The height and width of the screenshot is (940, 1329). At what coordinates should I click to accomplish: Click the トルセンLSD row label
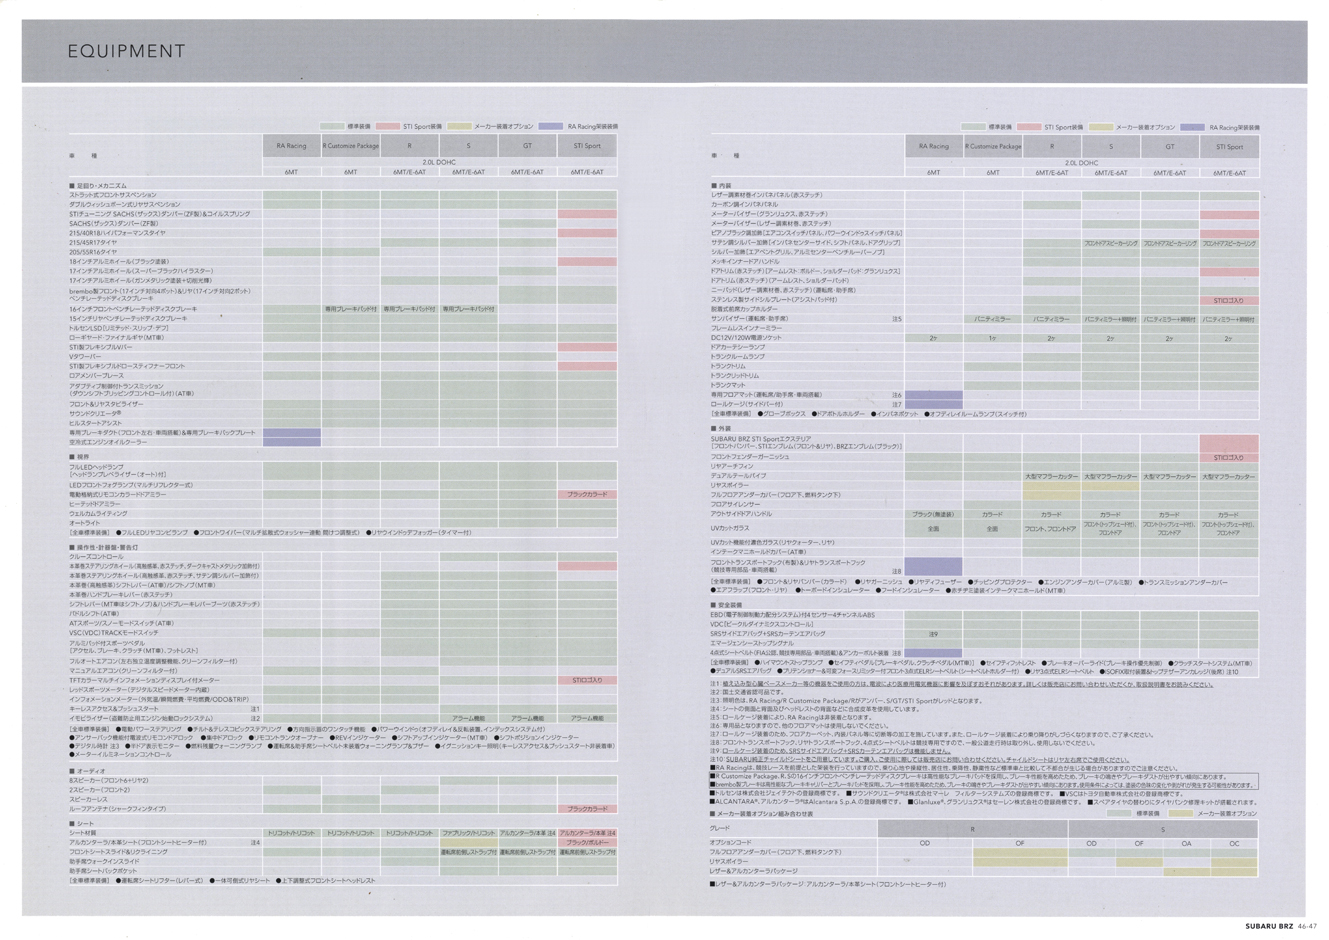click(x=119, y=329)
